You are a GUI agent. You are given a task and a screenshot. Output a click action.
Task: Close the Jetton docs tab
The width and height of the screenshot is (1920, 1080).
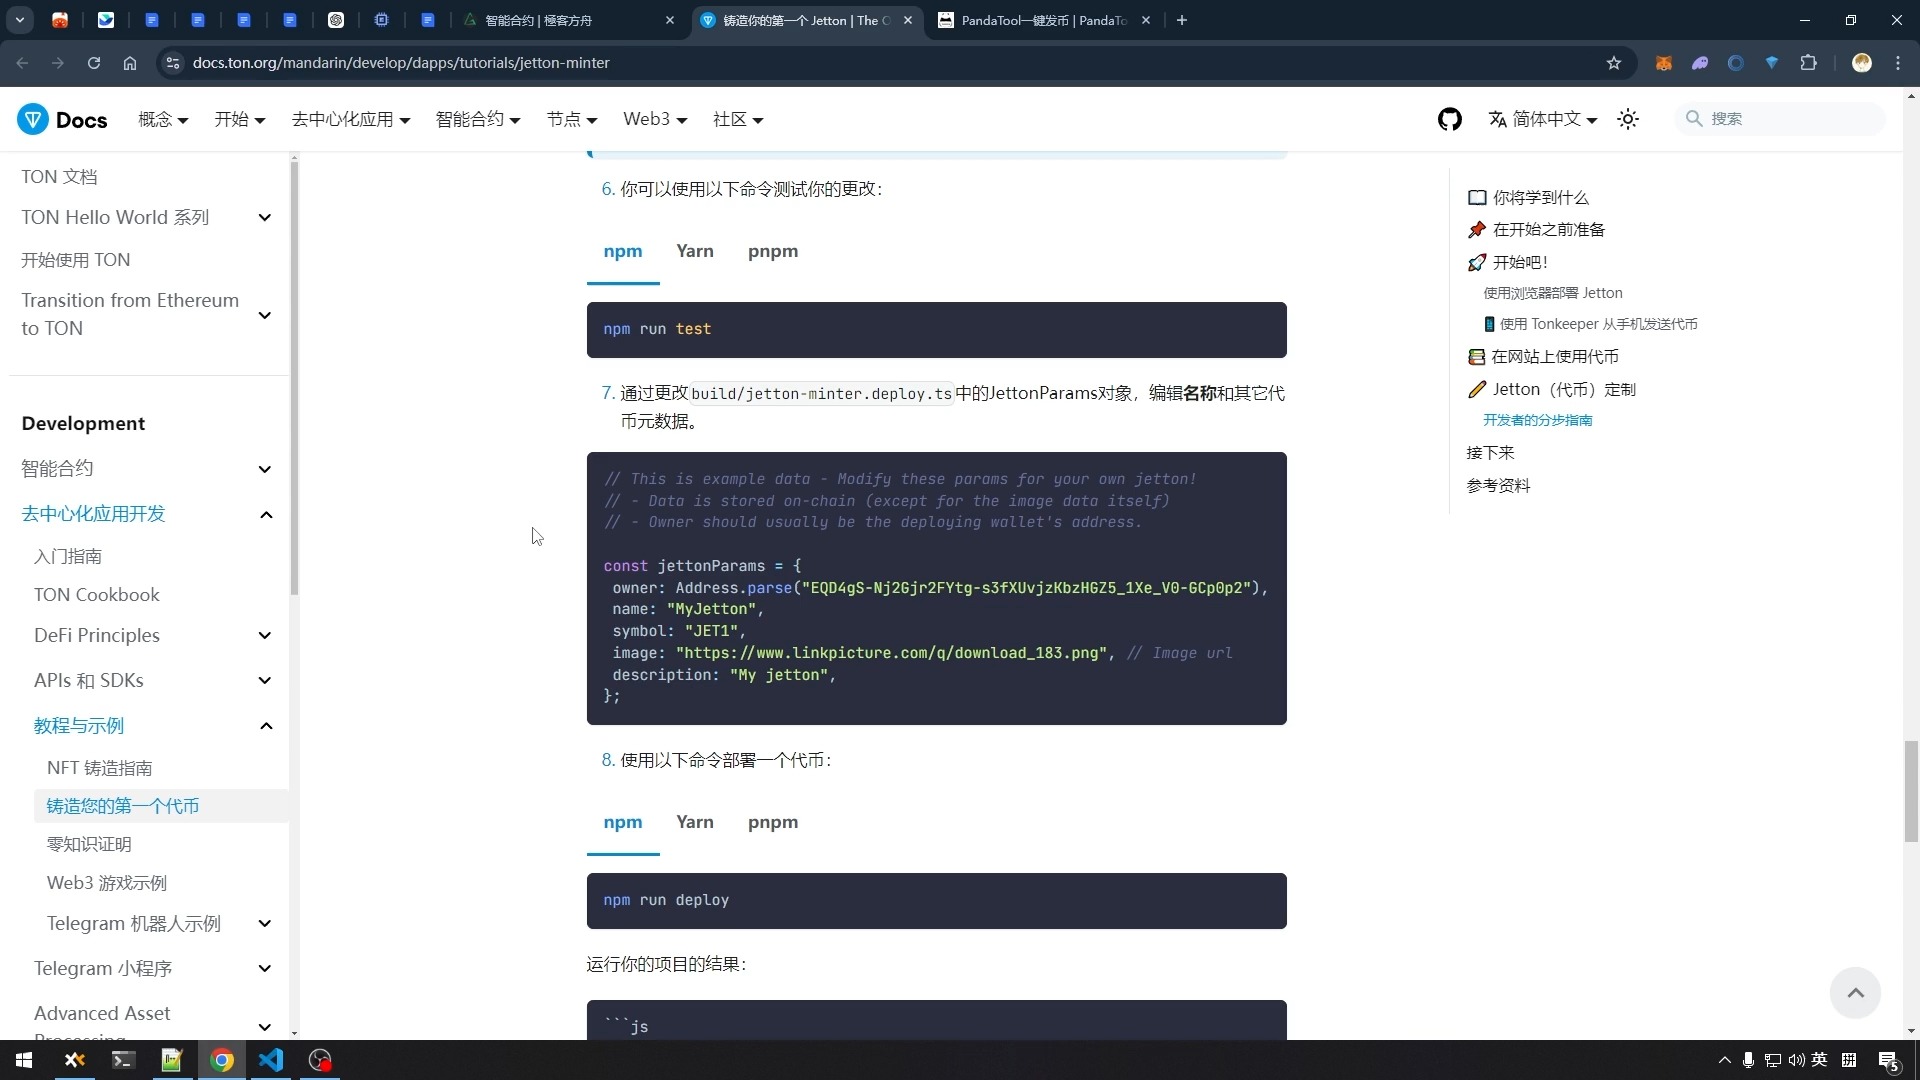[908, 20]
